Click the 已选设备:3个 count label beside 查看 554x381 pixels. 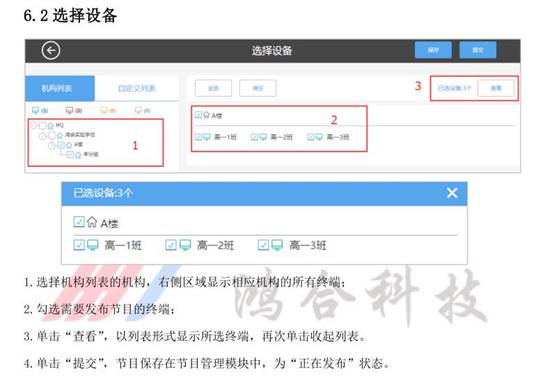[x=454, y=88]
